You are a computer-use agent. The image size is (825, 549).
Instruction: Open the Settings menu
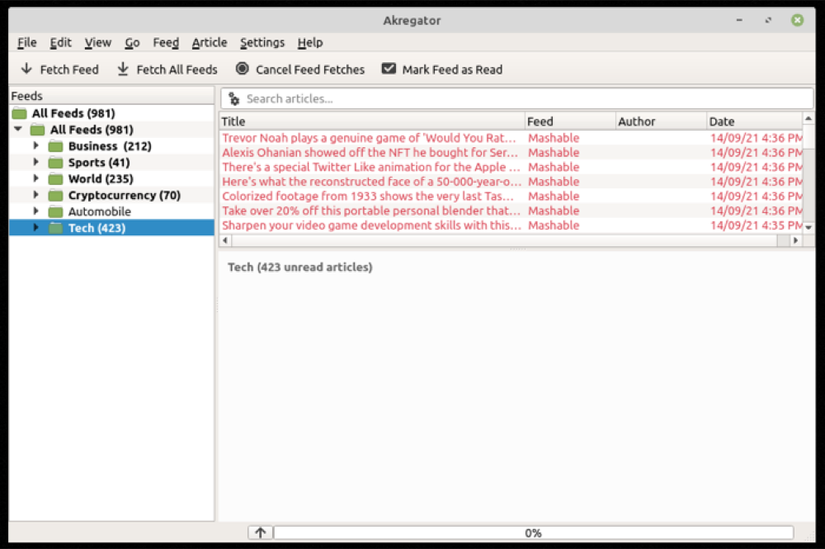pyautogui.click(x=262, y=43)
